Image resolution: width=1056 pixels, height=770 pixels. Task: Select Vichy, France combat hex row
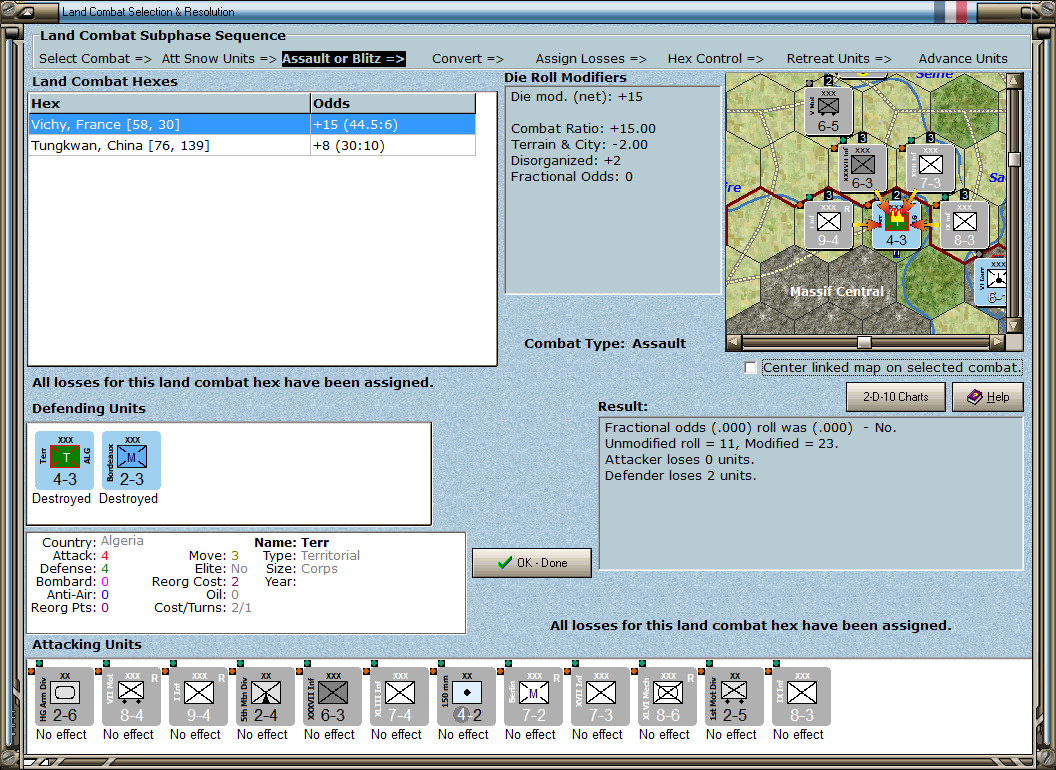pos(253,125)
